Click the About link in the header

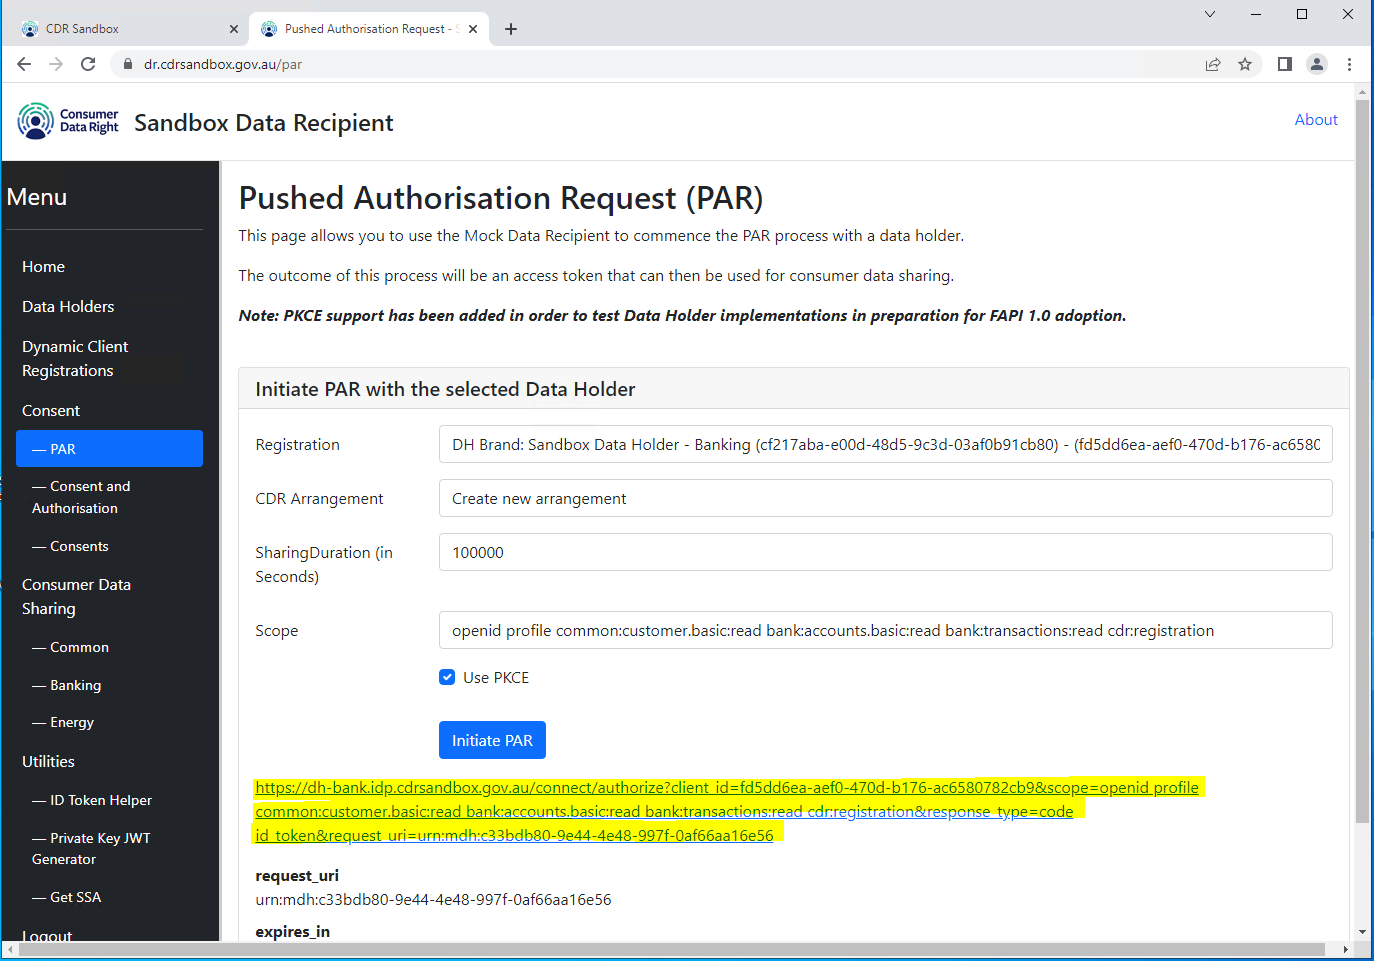1316,119
